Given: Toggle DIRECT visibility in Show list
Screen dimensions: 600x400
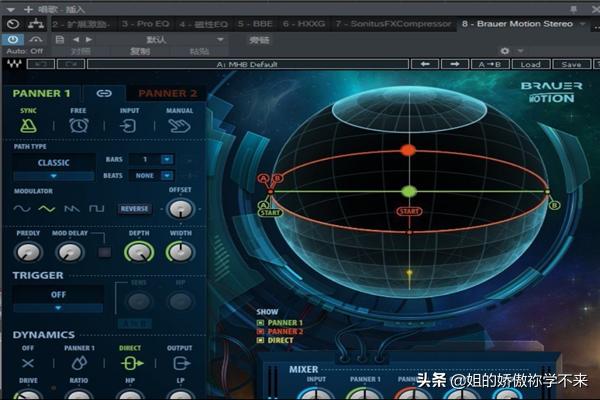Looking at the screenshot, I should point(261,341).
